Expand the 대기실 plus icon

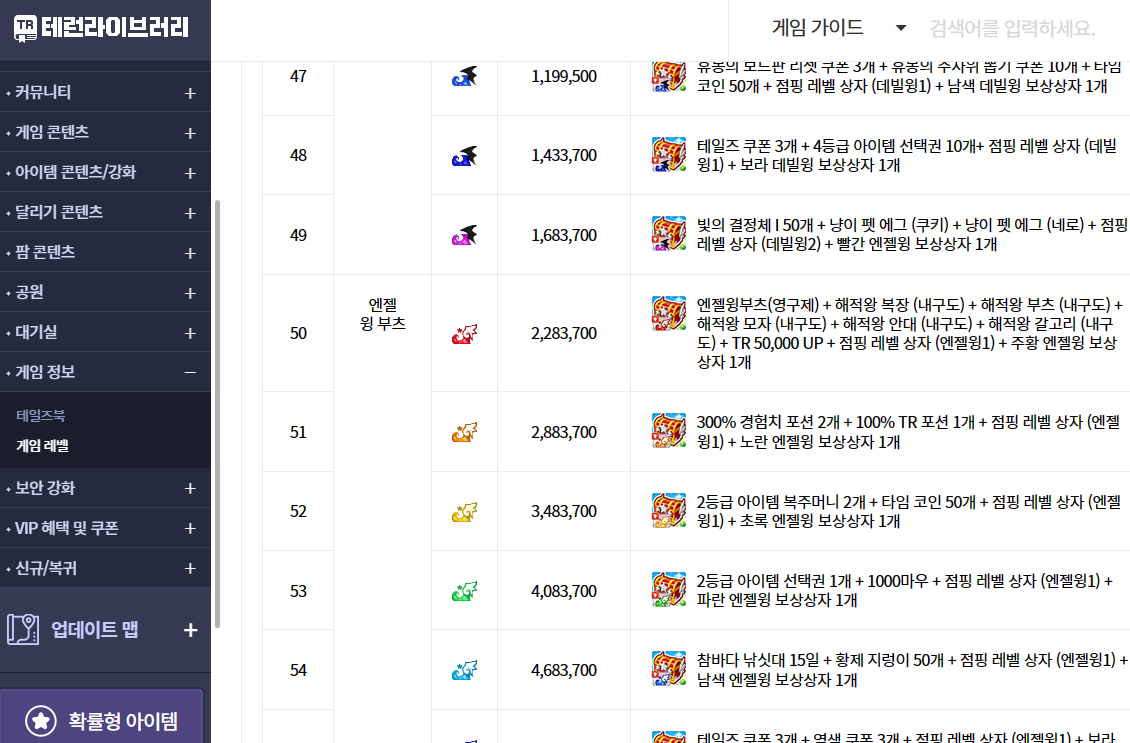coord(190,333)
